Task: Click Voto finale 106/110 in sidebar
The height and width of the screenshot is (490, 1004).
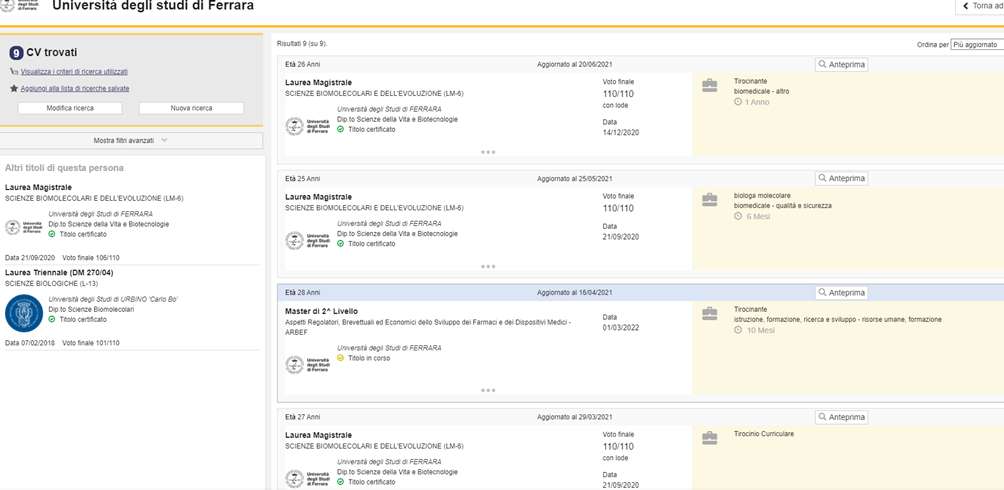Action: [x=91, y=257]
